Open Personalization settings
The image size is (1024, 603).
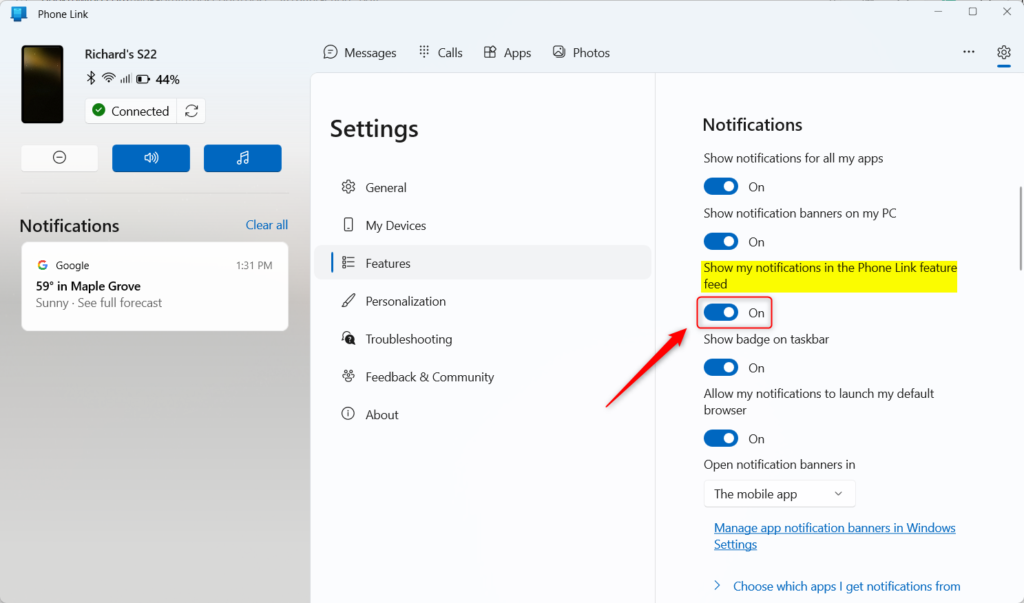[483, 301]
